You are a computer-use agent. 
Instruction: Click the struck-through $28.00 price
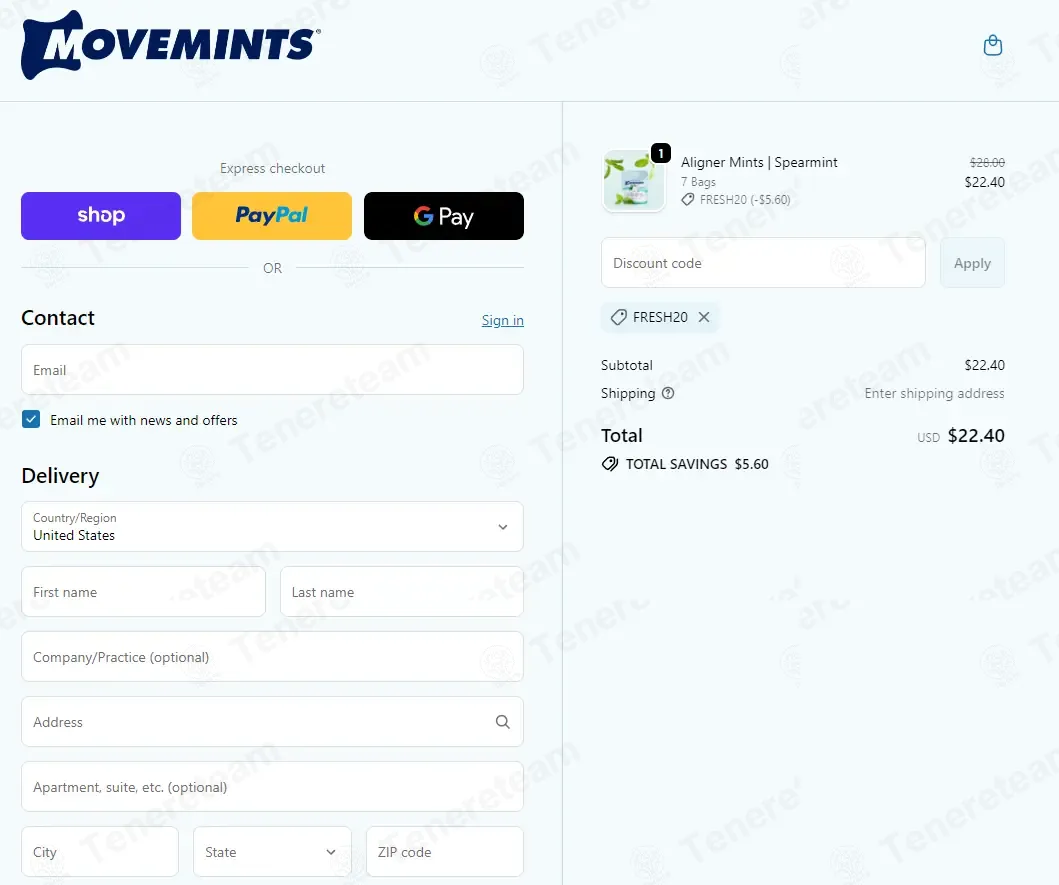[x=987, y=162]
